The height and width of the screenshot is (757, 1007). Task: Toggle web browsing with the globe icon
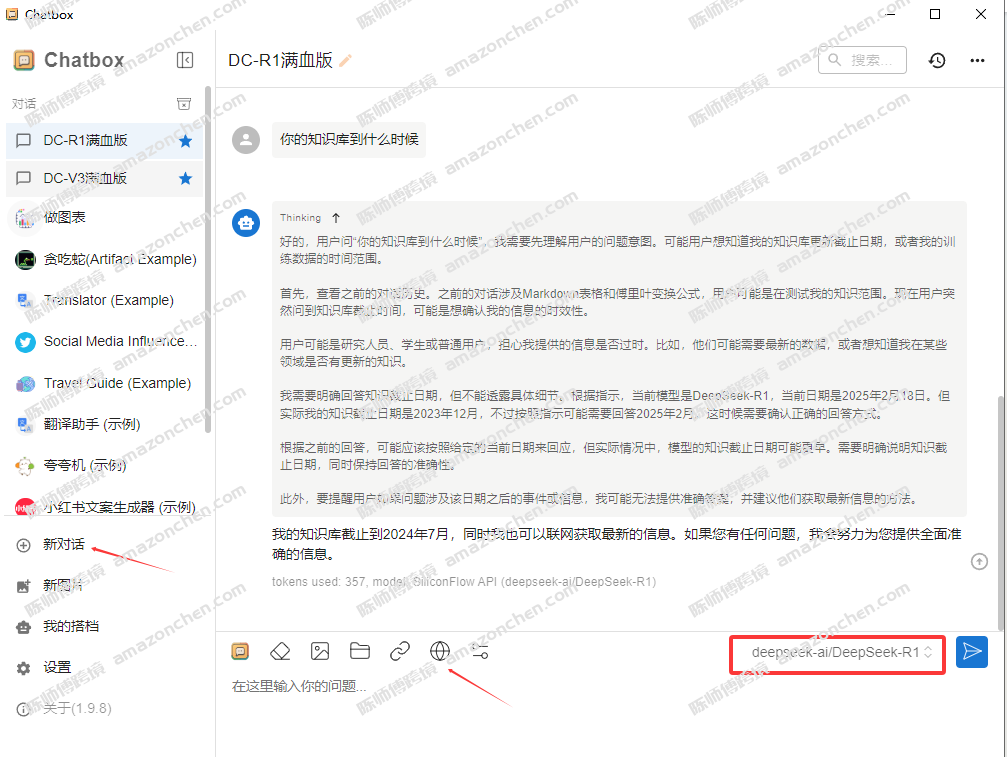pyautogui.click(x=440, y=652)
